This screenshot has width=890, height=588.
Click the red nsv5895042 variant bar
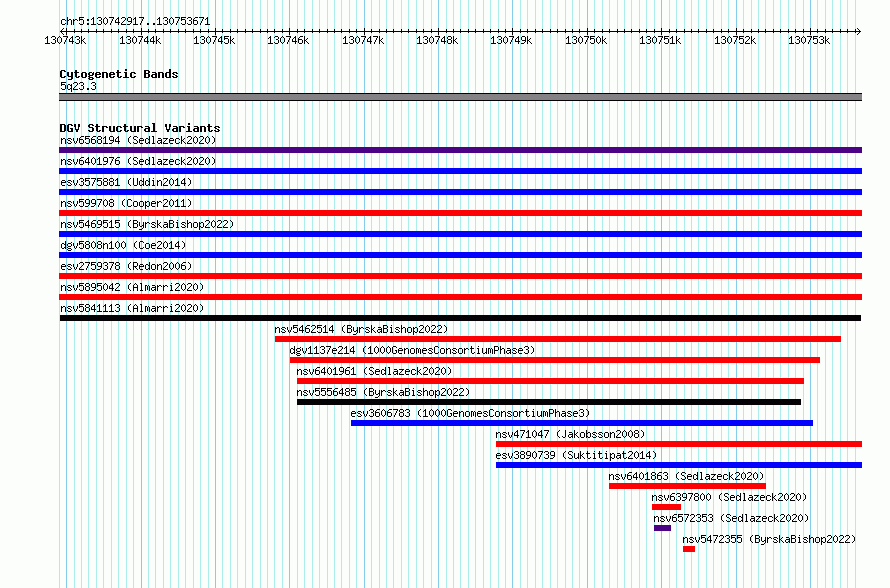460,297
